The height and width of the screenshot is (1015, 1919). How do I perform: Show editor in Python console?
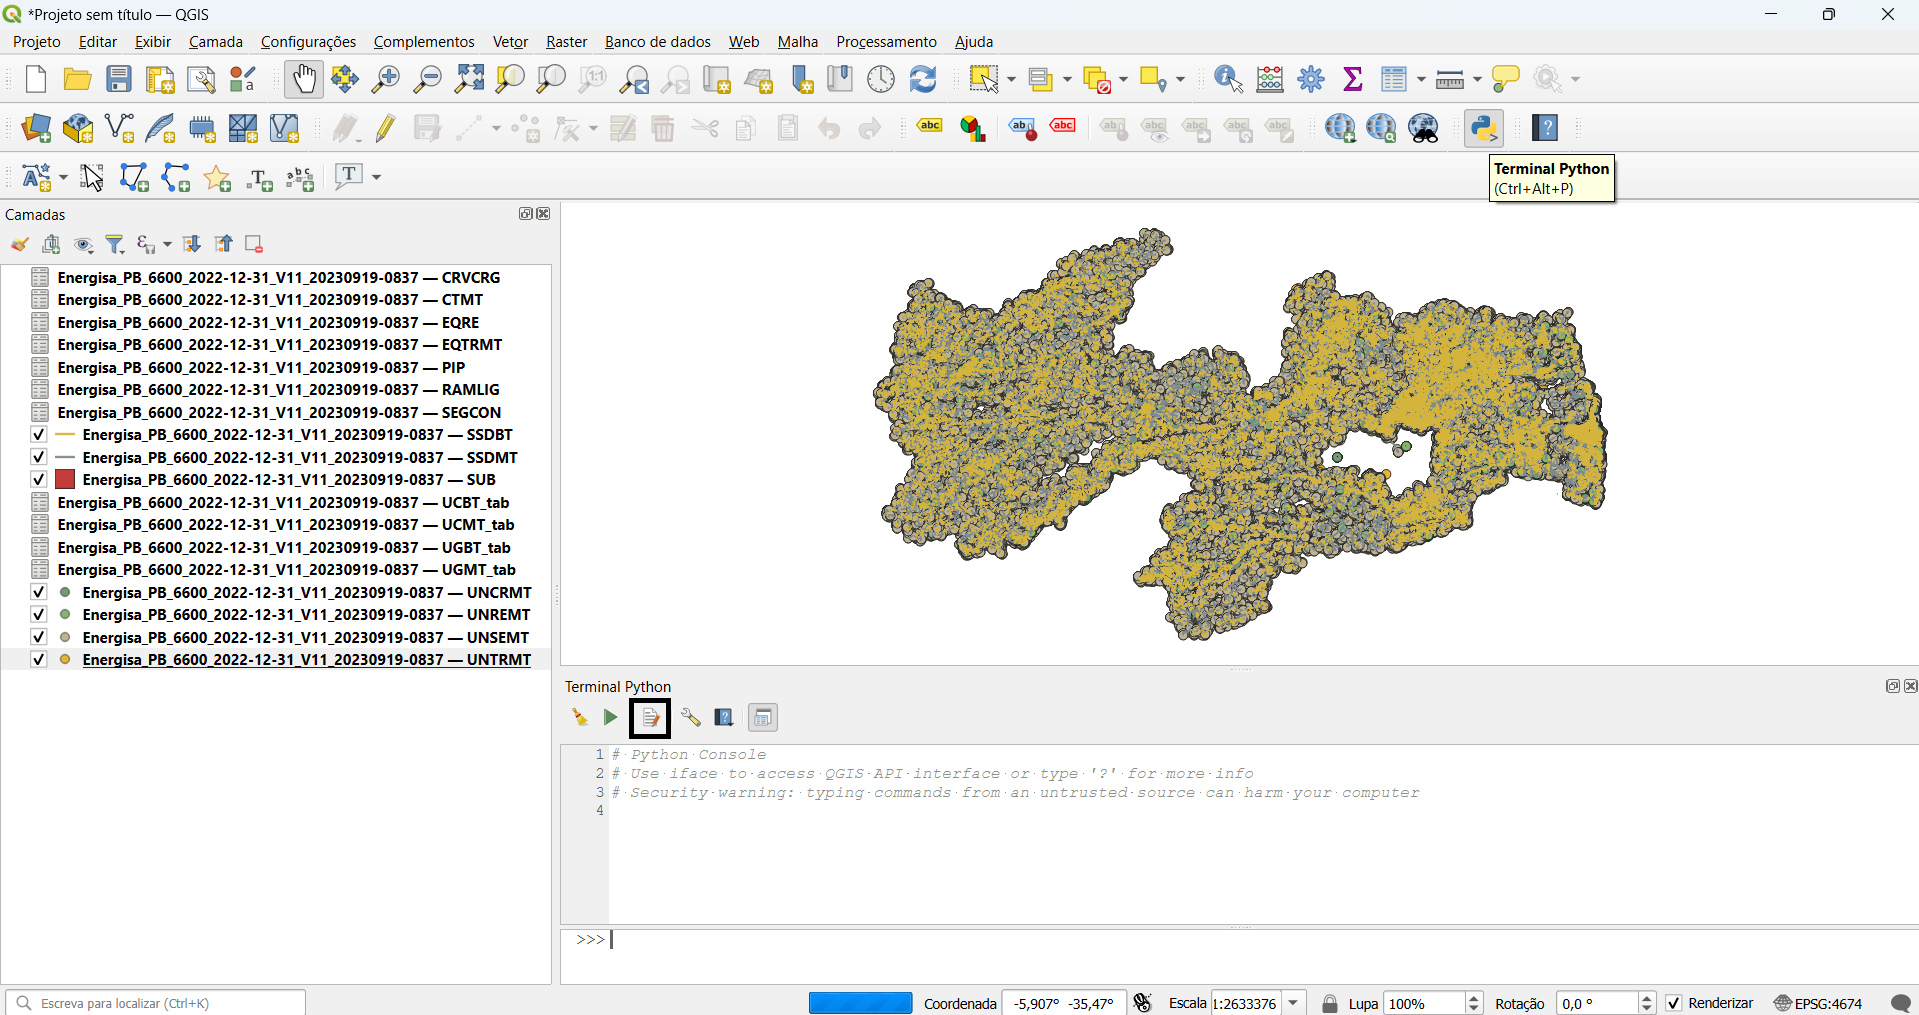pos(650,717)
